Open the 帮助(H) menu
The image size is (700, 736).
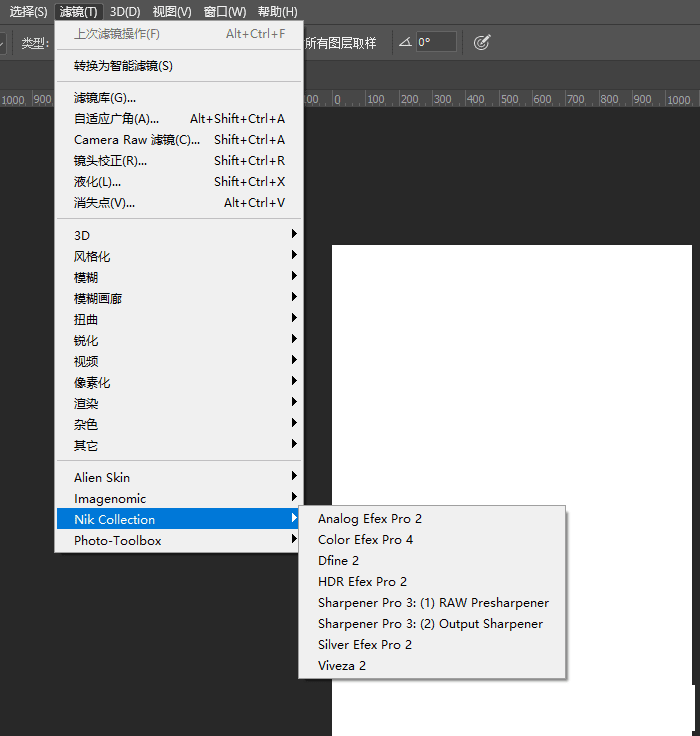[x=277, y=11]
